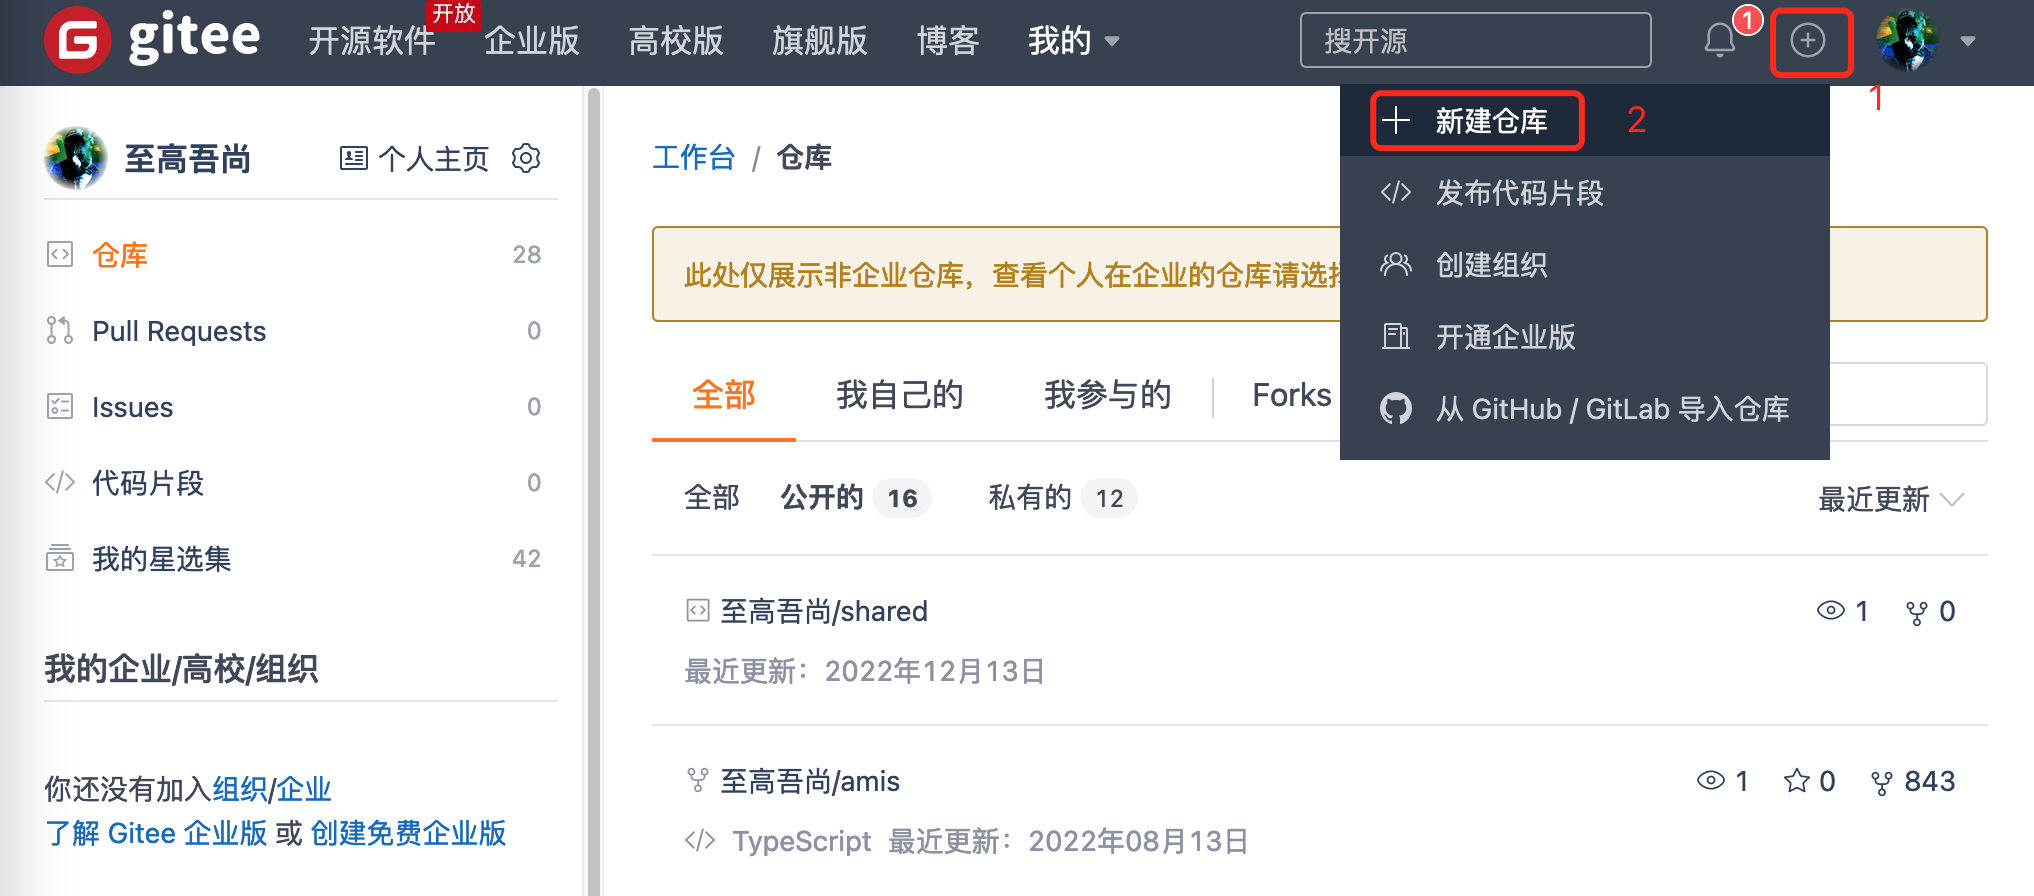Select 从 GitHub / GitLab 导入仓库 option

click(1611, 409)
